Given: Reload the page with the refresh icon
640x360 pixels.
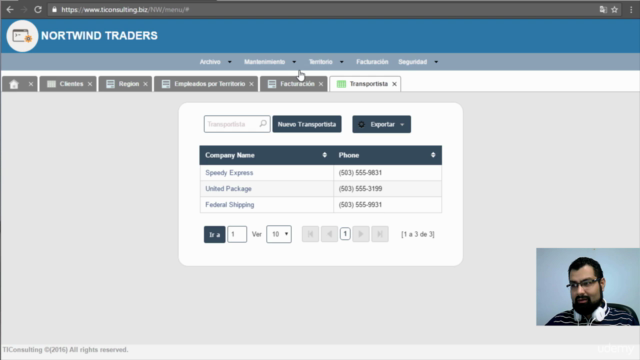Looking at the screenshot, I should pos(38,9).
